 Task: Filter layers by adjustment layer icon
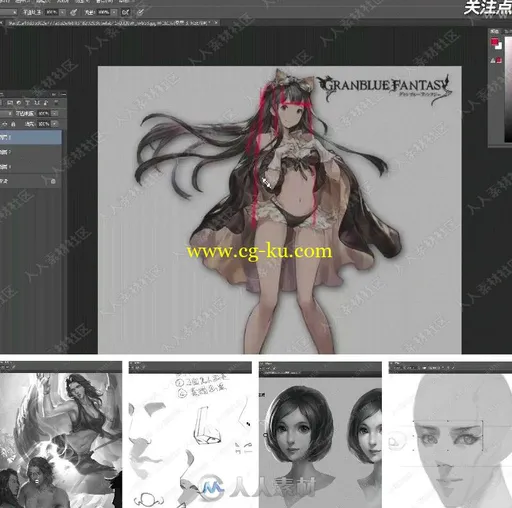(19, 103)
